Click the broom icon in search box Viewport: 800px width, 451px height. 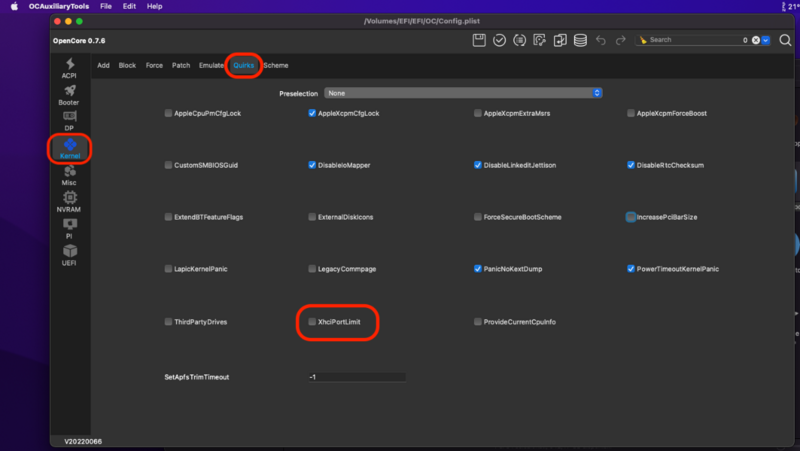(x=643, y=40)
